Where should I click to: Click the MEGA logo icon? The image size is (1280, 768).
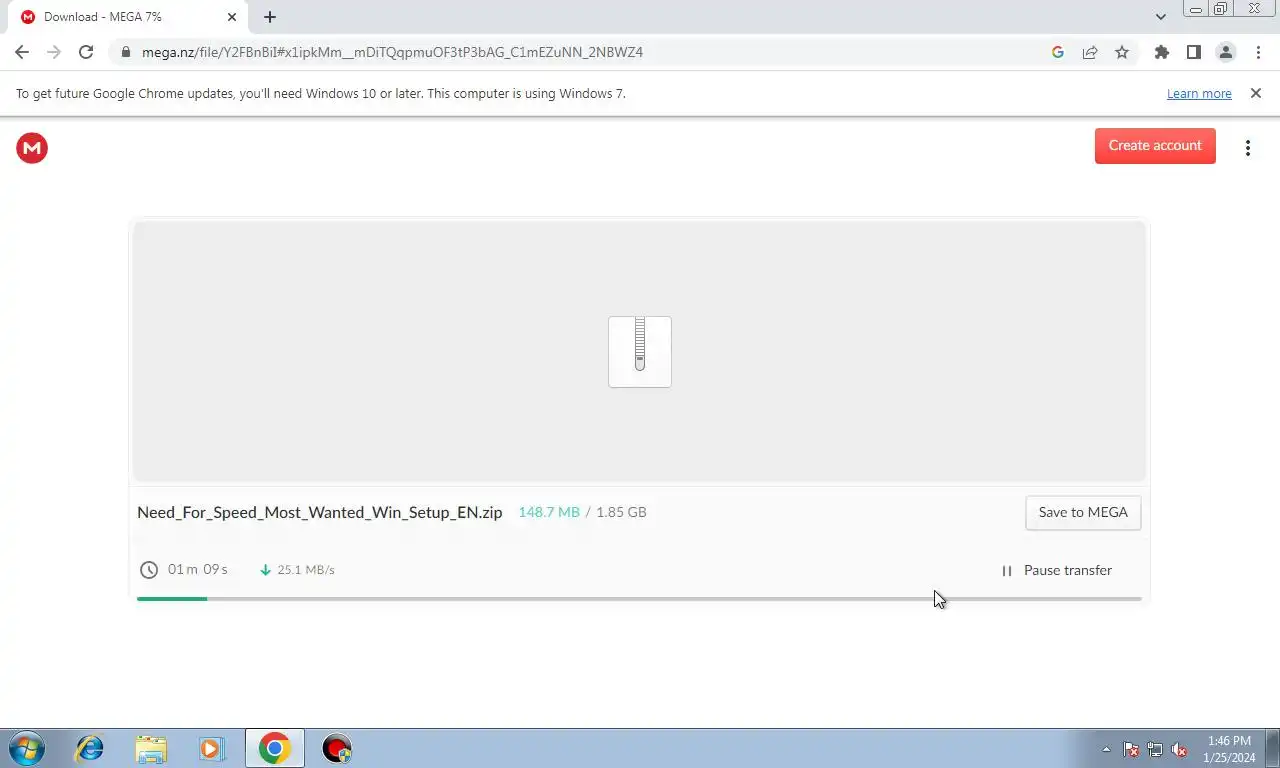(x=32, y=148)
